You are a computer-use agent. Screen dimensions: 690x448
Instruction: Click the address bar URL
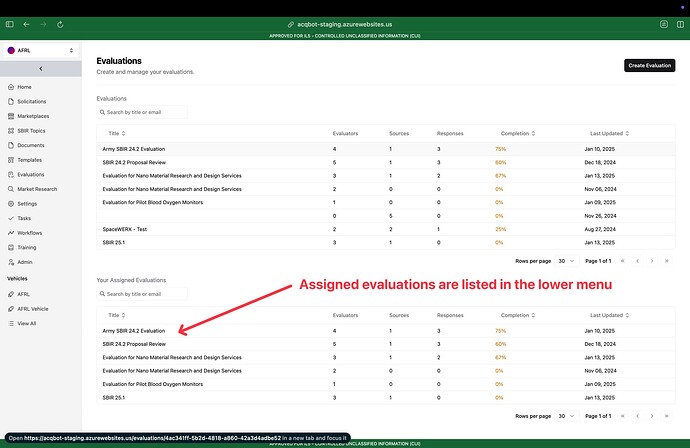[345, 24]
